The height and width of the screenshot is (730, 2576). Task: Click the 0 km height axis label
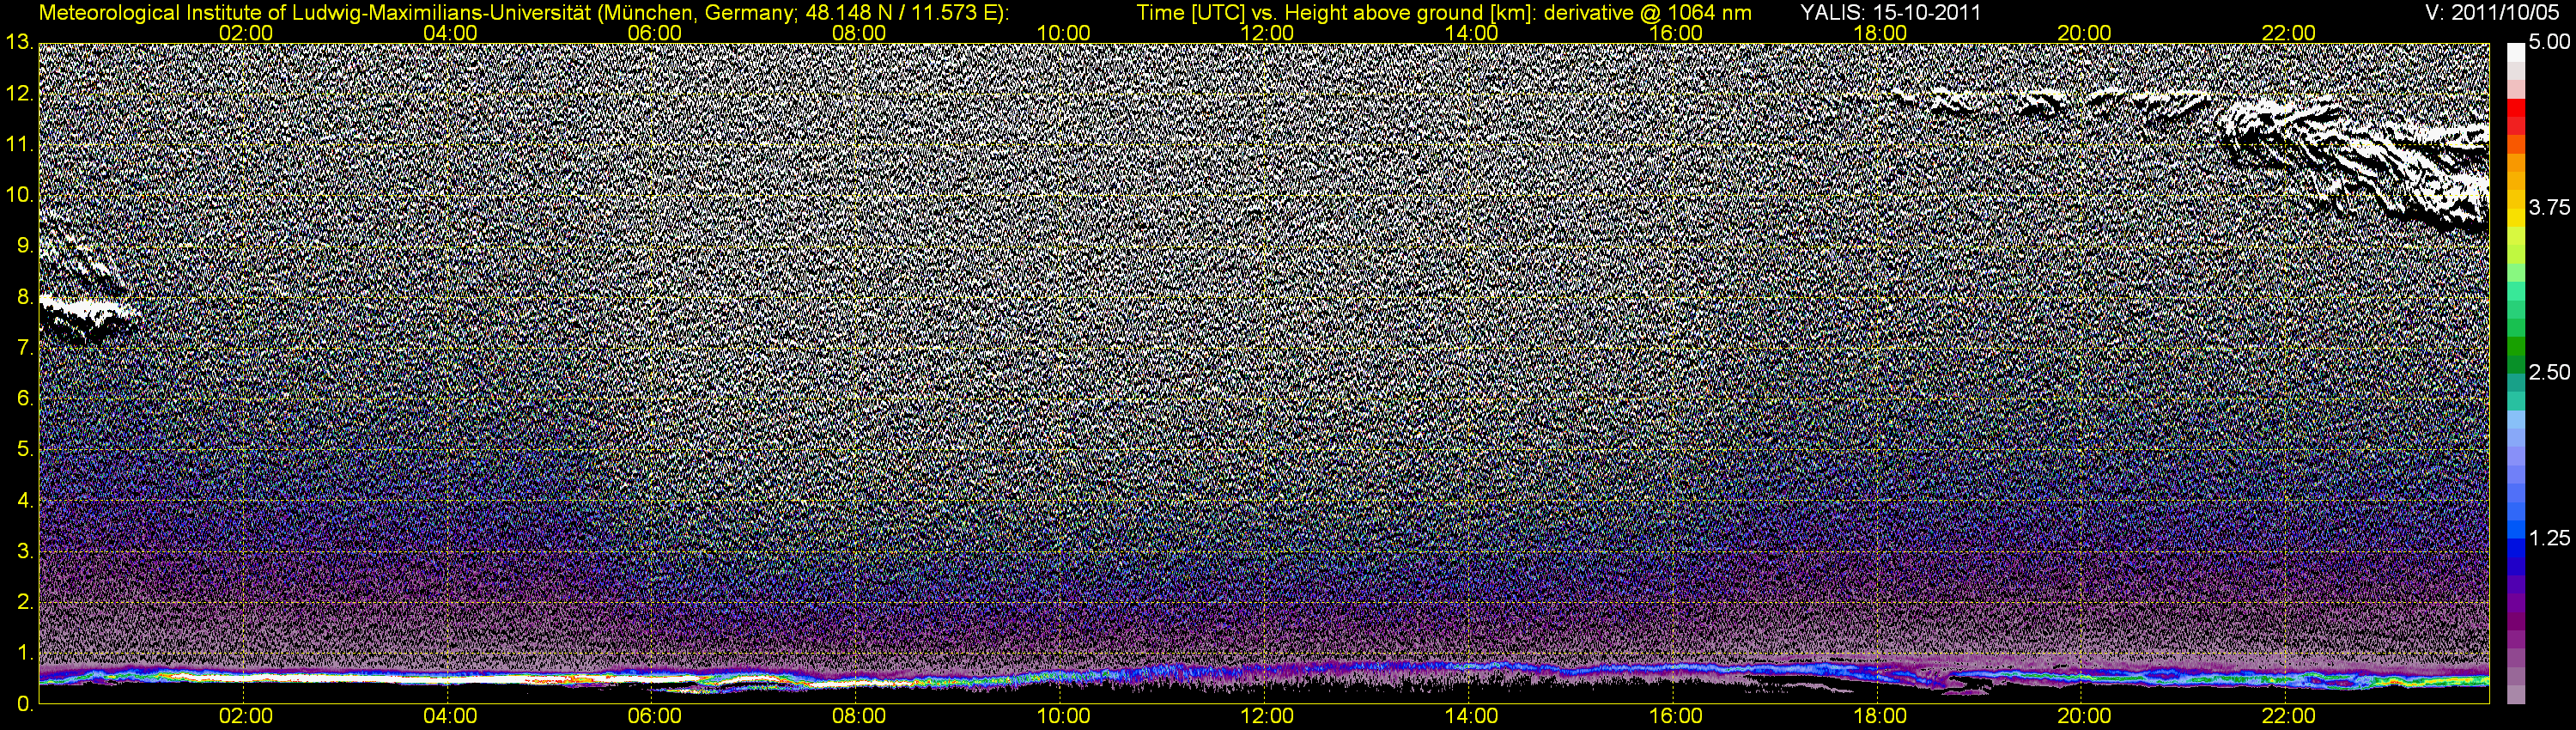25,704
